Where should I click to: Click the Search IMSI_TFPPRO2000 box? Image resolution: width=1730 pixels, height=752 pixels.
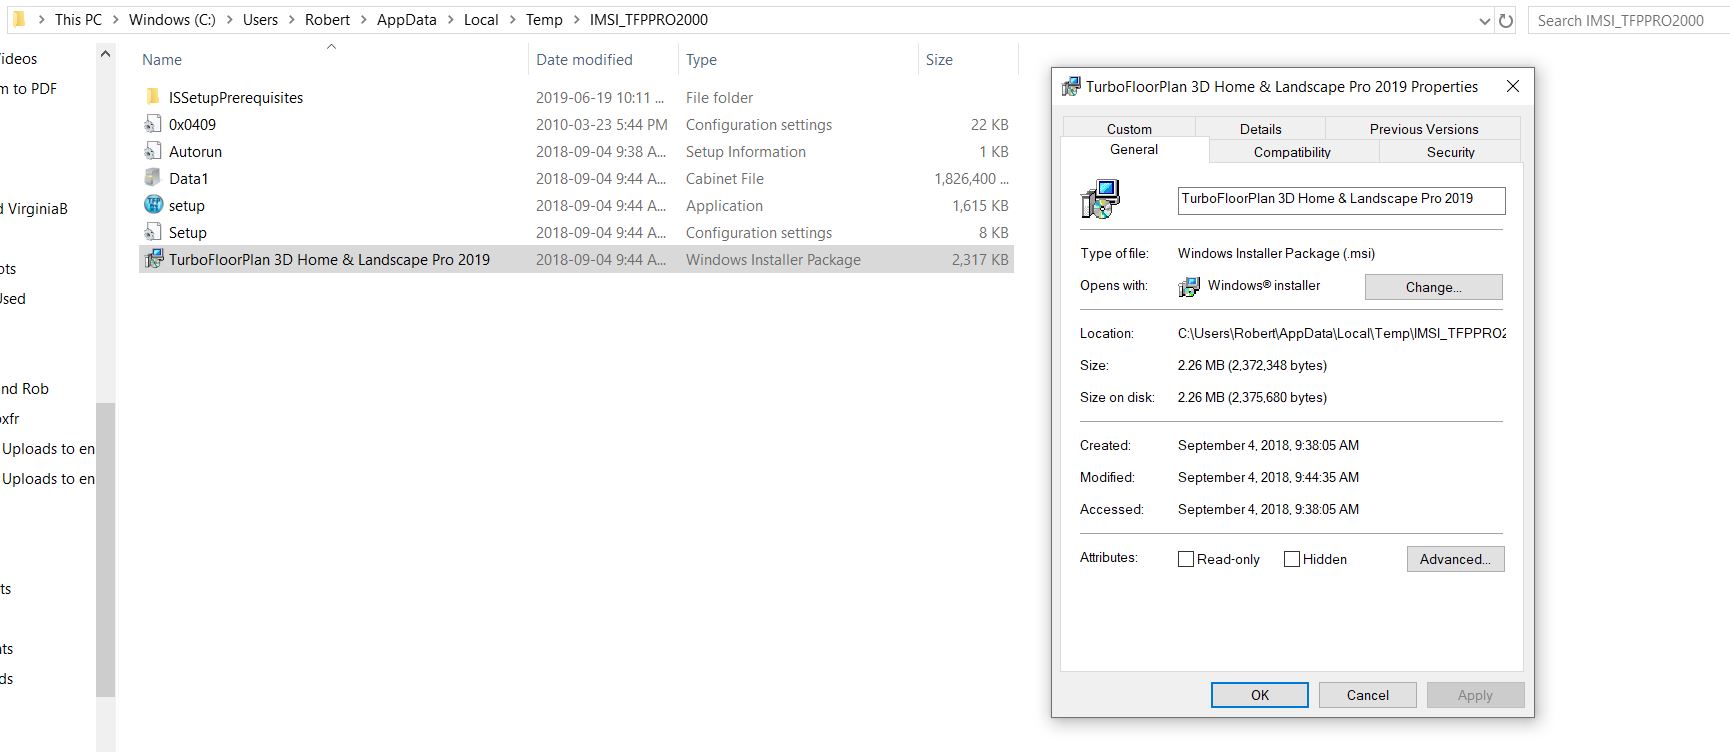(1628, 20)
